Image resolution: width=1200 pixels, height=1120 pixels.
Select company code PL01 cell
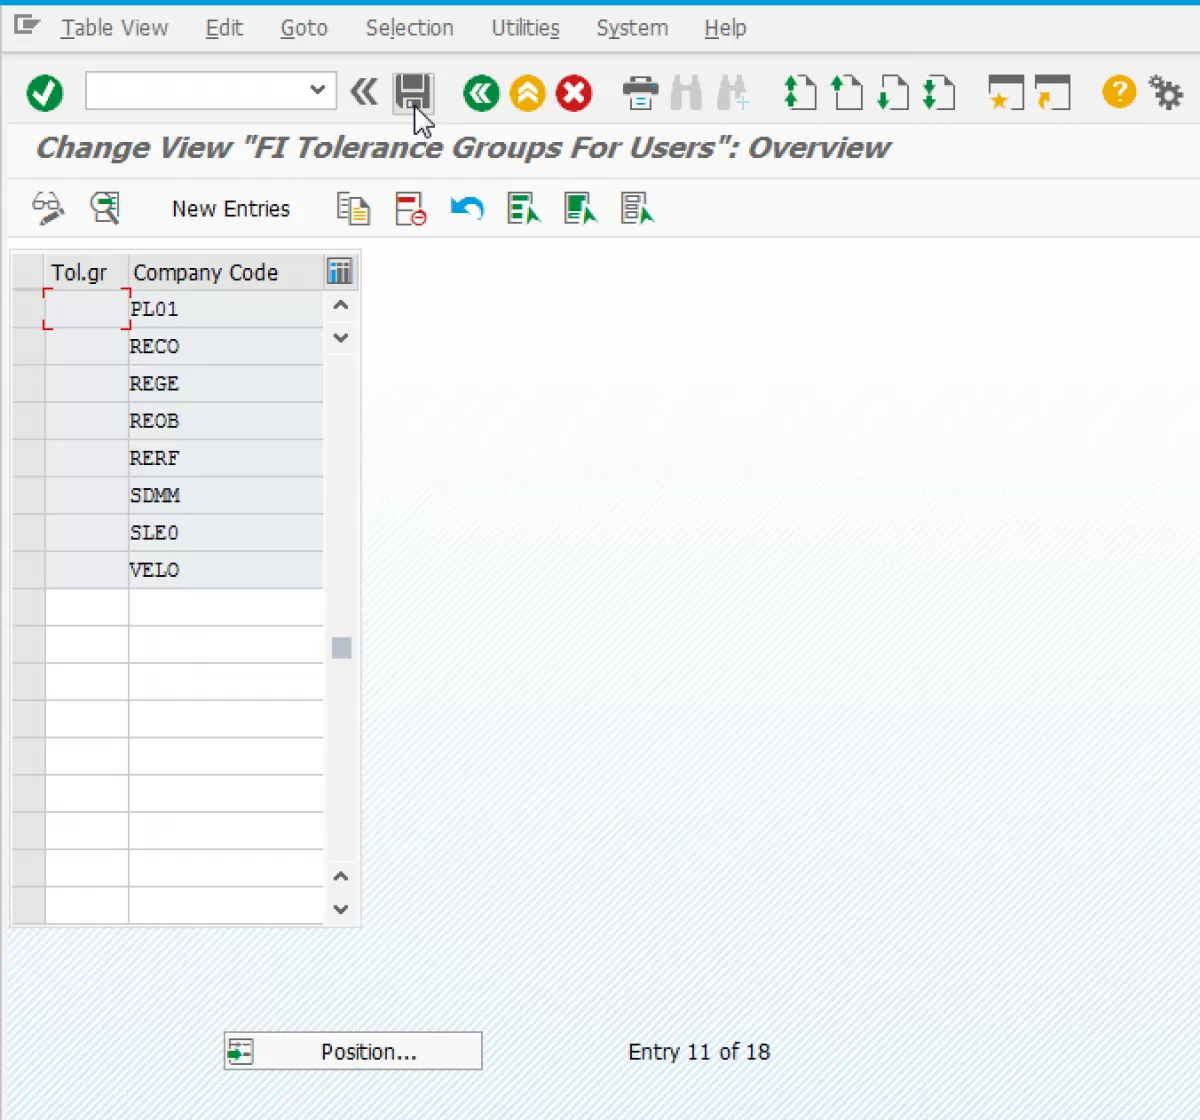[226, 309]
